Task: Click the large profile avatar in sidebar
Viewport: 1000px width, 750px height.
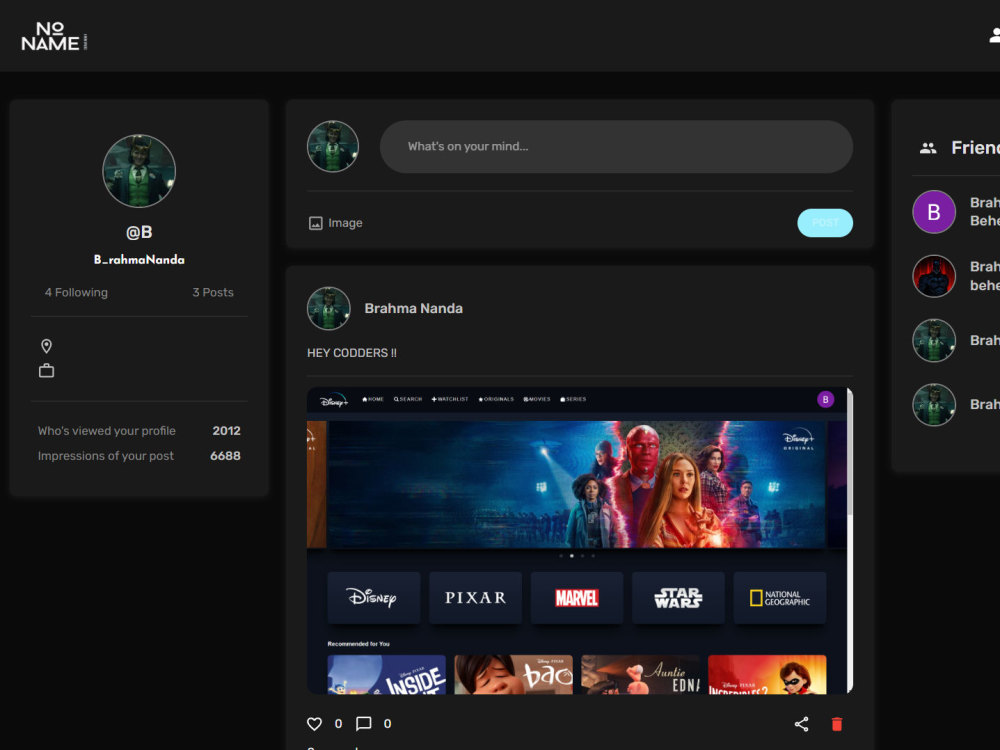Action: pos(139,171)
